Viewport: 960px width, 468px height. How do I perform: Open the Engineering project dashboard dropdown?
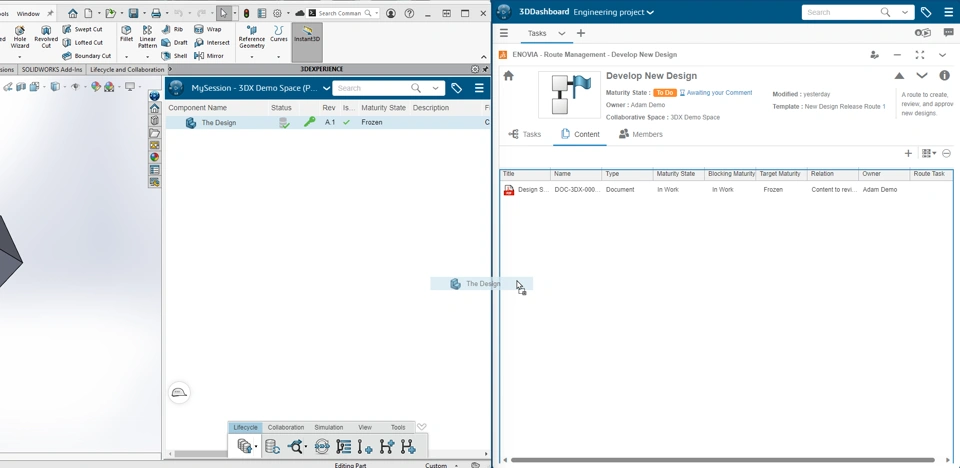(x=650, y=12)
